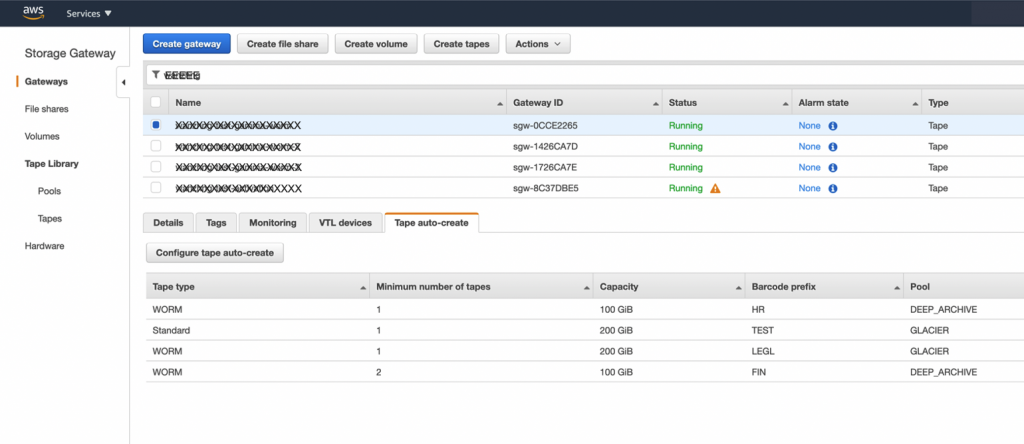Check the gateway sgw-8C37DBE5 checkbox
This screenshot has width=1024, height=444.
tap(155, 187)
